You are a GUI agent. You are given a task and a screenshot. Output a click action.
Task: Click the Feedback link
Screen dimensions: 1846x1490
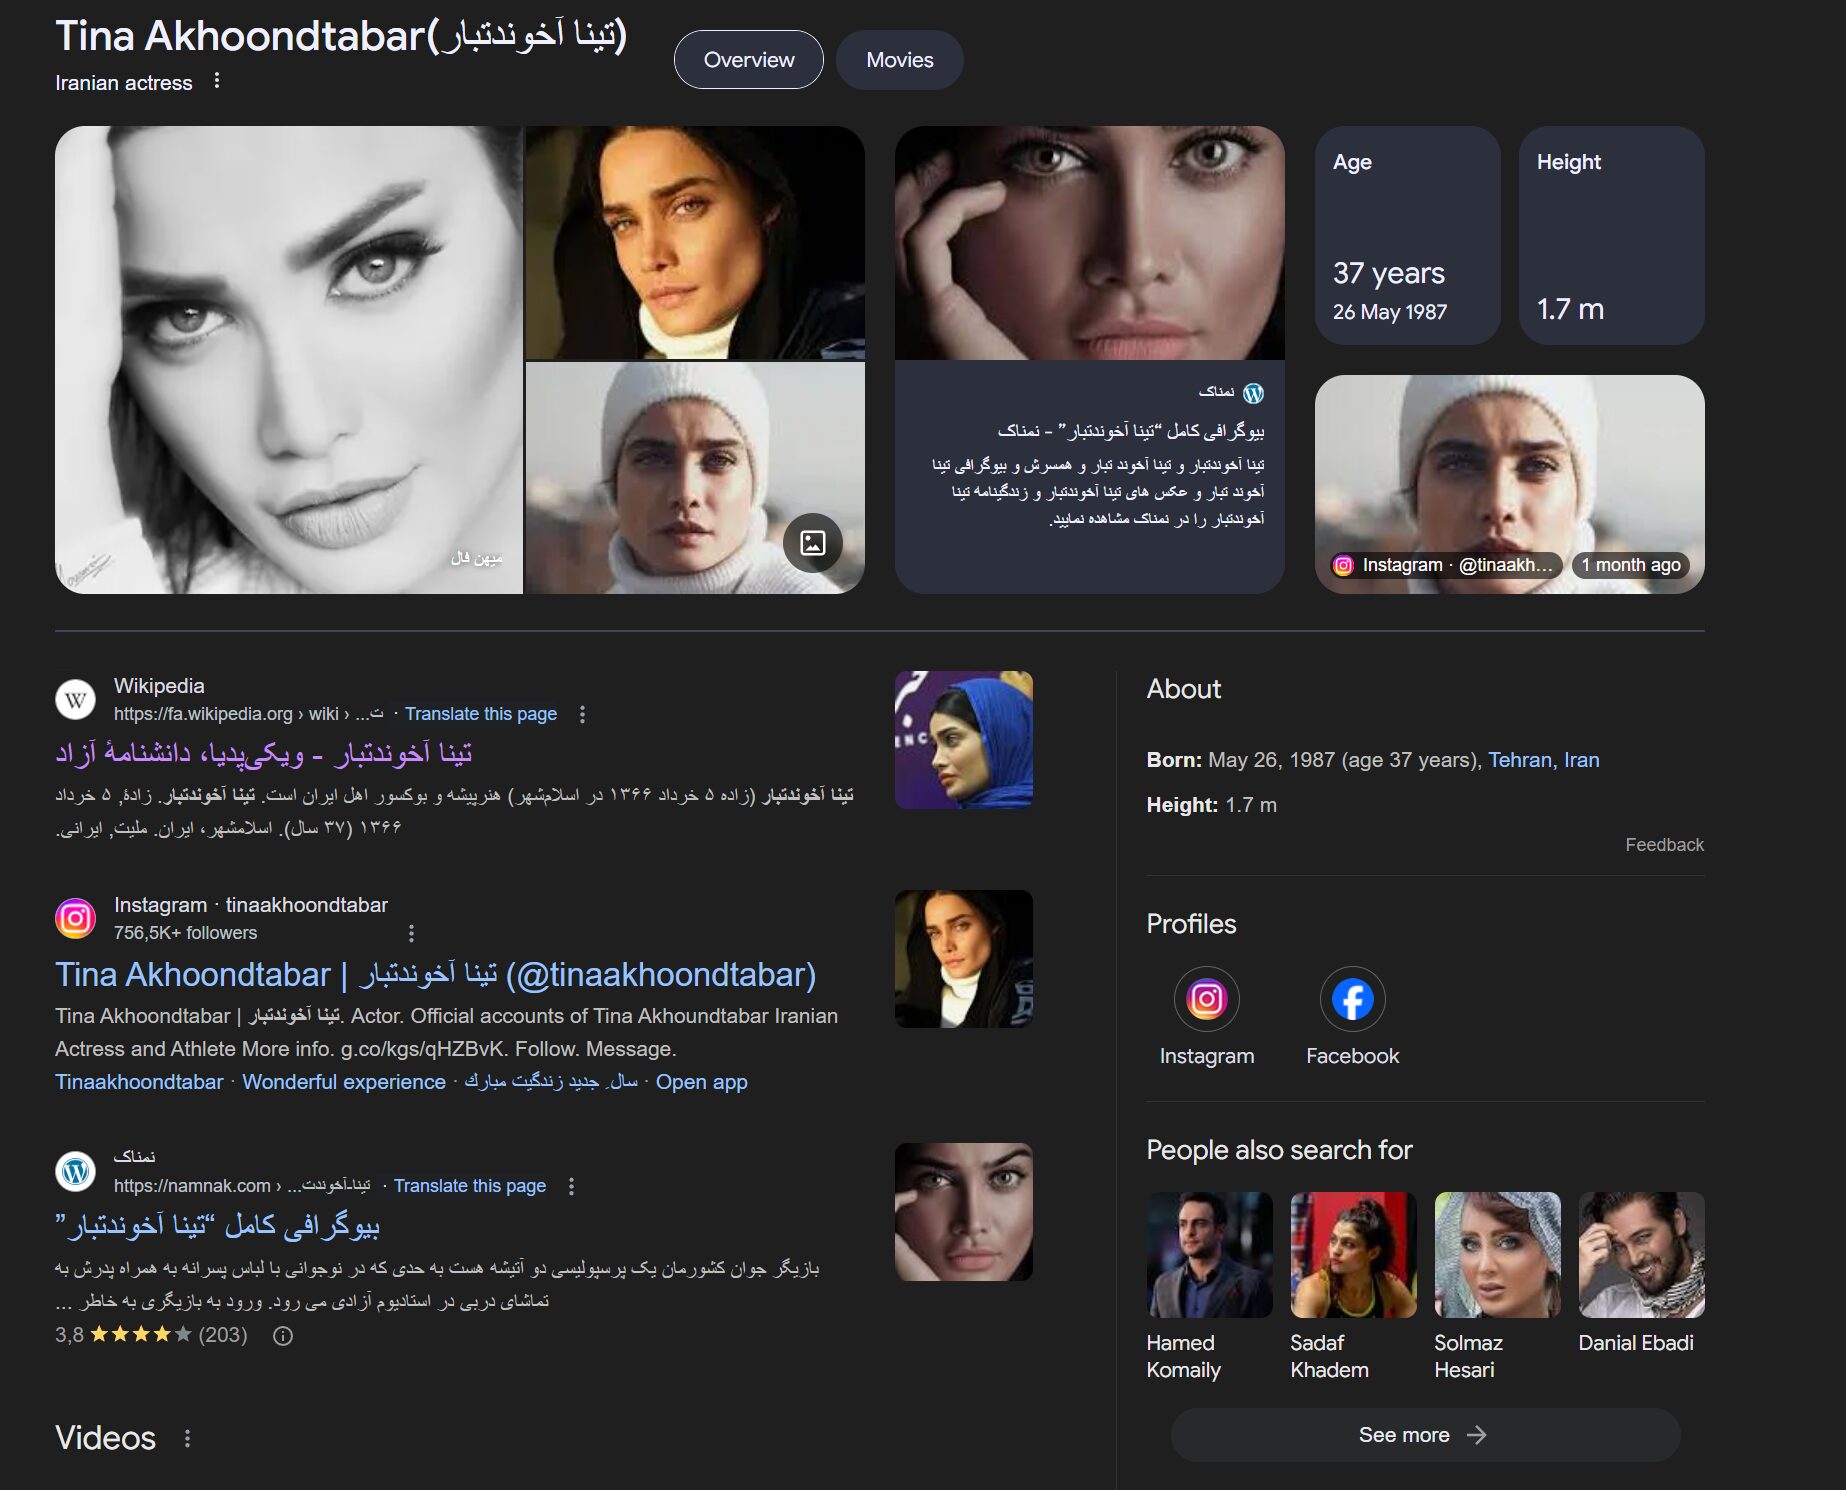click(x=1664, y=845)
